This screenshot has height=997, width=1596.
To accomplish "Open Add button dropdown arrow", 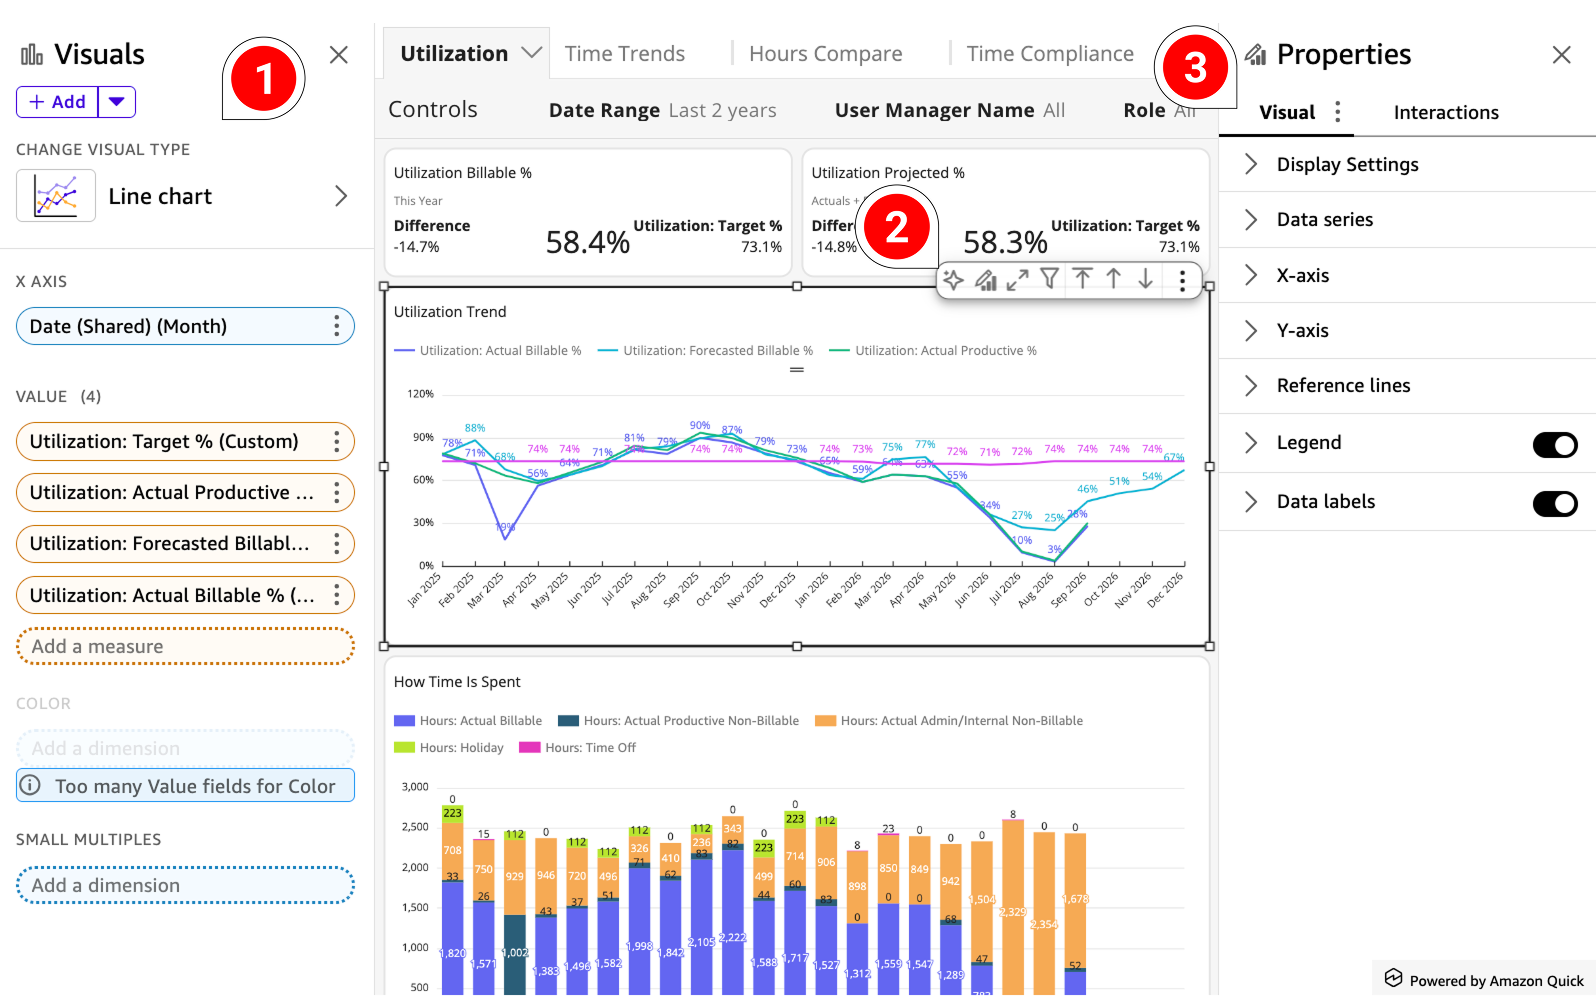I will tap(117, 102).
